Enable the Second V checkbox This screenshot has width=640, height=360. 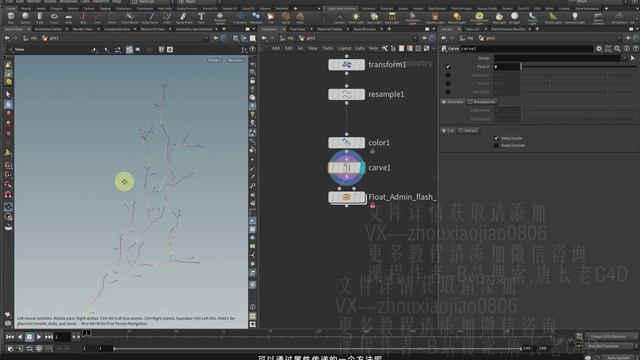(448, 92)
